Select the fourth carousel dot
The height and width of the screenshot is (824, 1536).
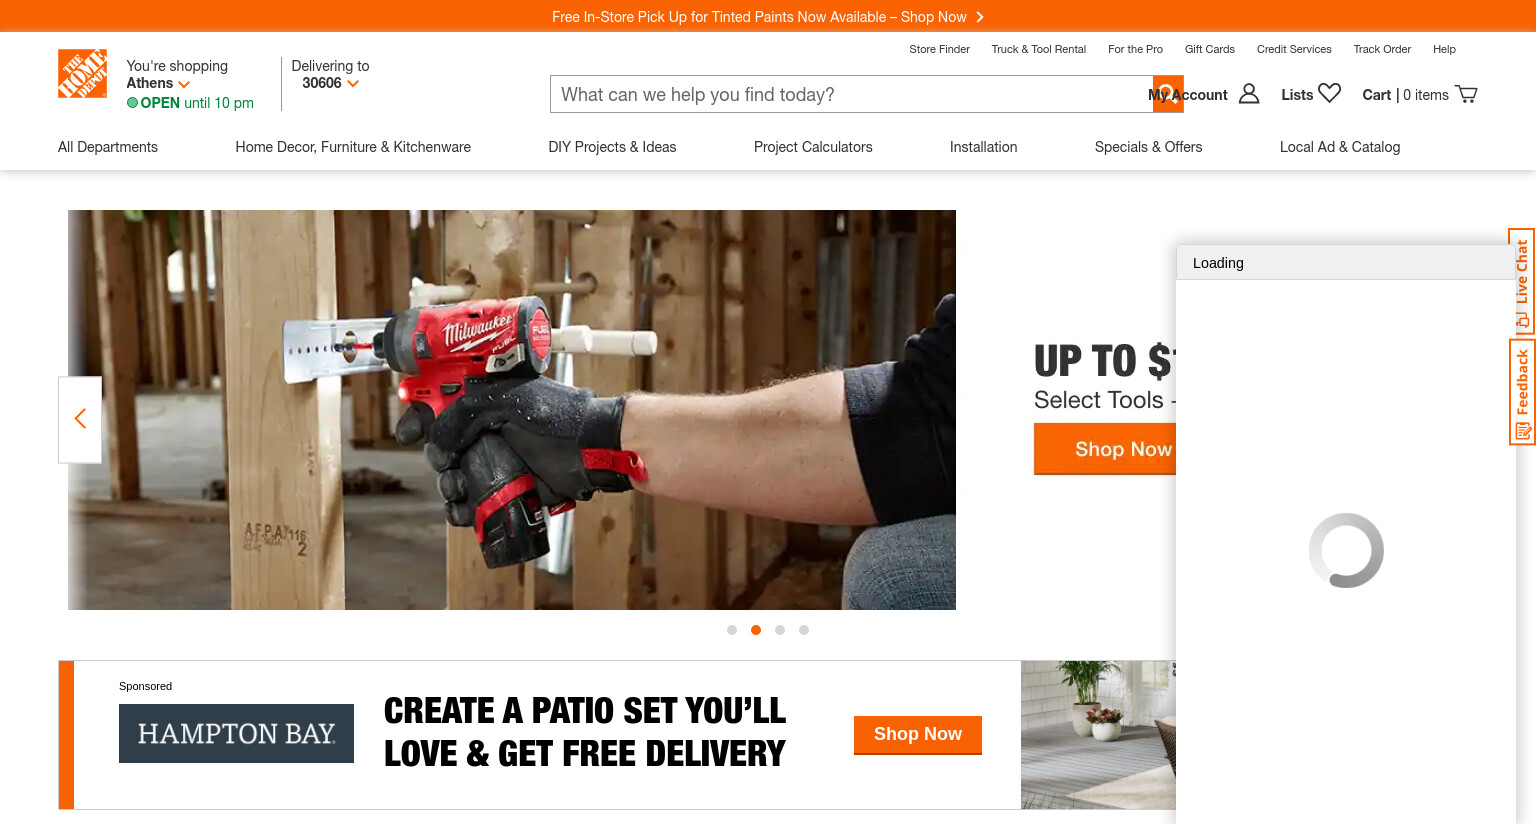tap(804, 630)
